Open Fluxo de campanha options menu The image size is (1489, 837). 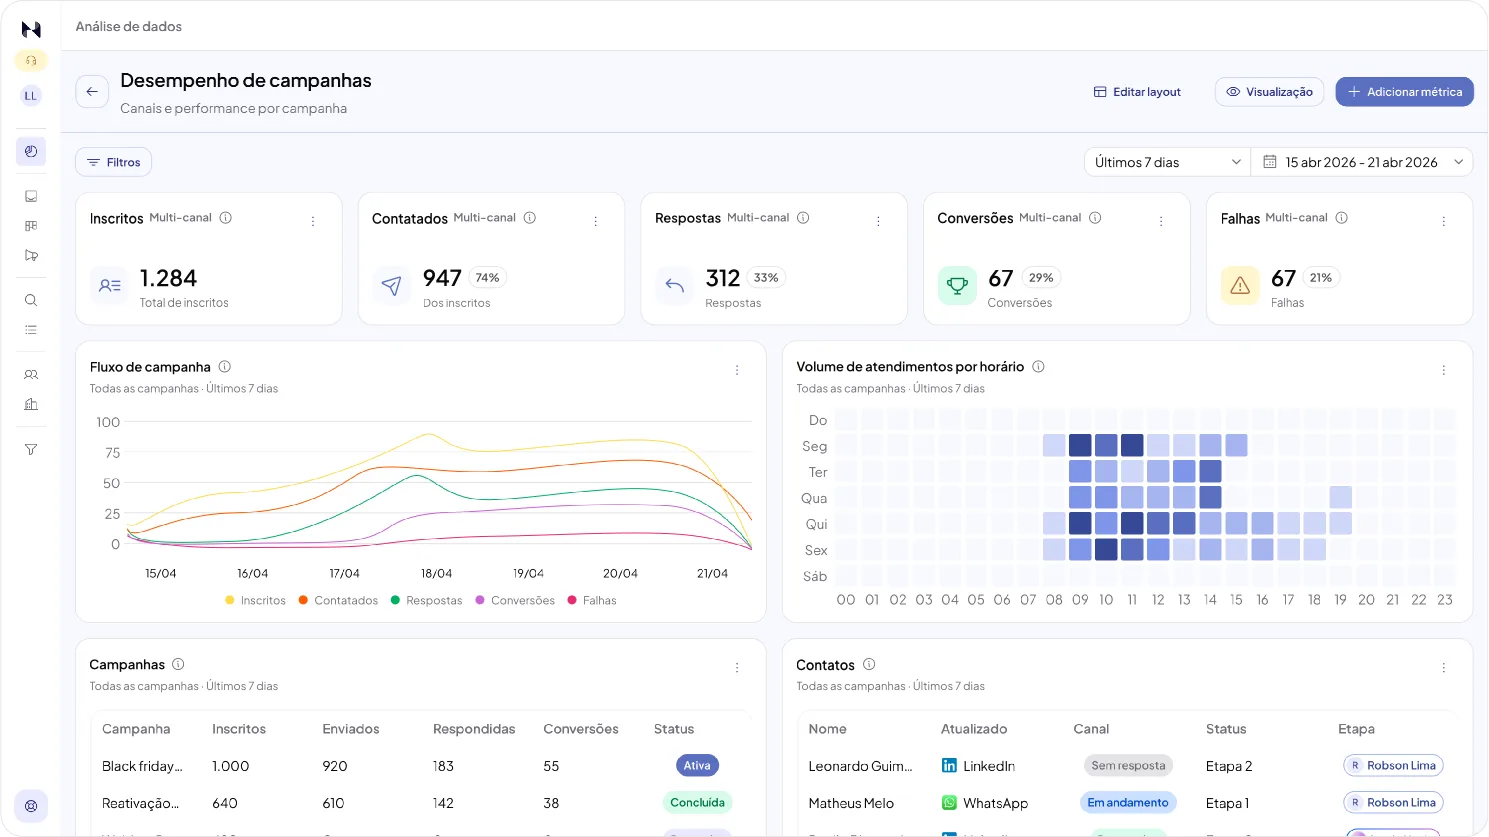[x=737, y=370]
